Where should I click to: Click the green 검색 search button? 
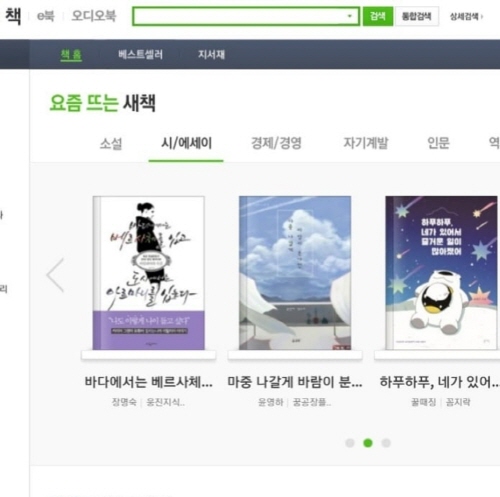(378, 16)
